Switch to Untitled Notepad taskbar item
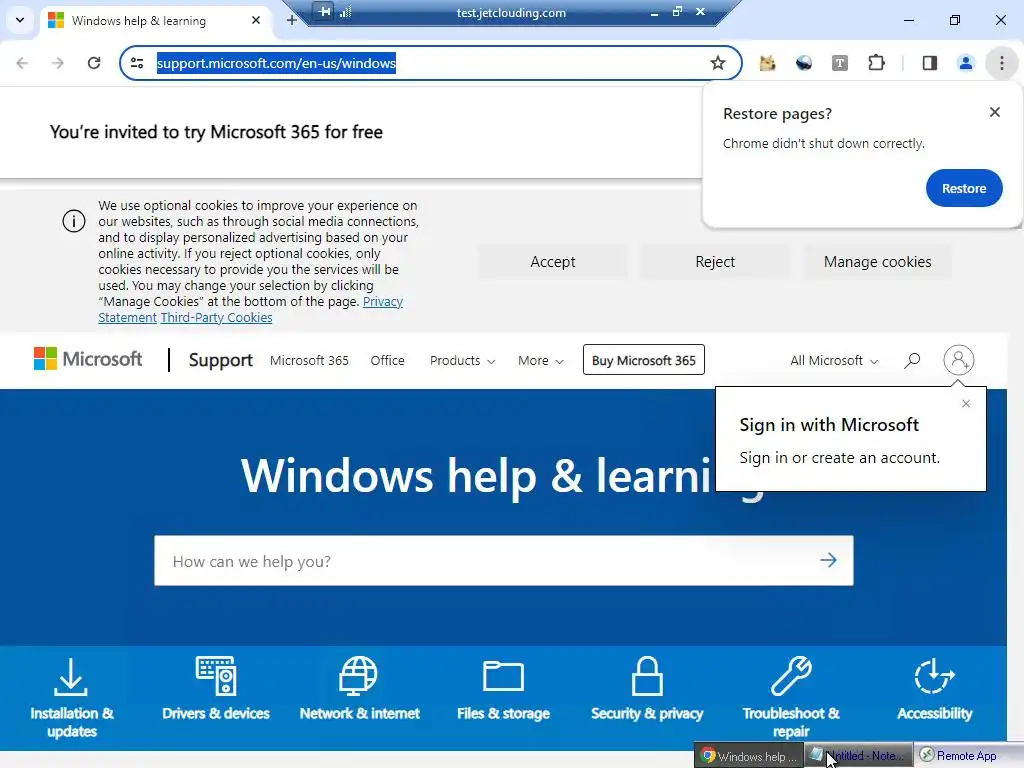1024x768 pixels. point(858,756)
